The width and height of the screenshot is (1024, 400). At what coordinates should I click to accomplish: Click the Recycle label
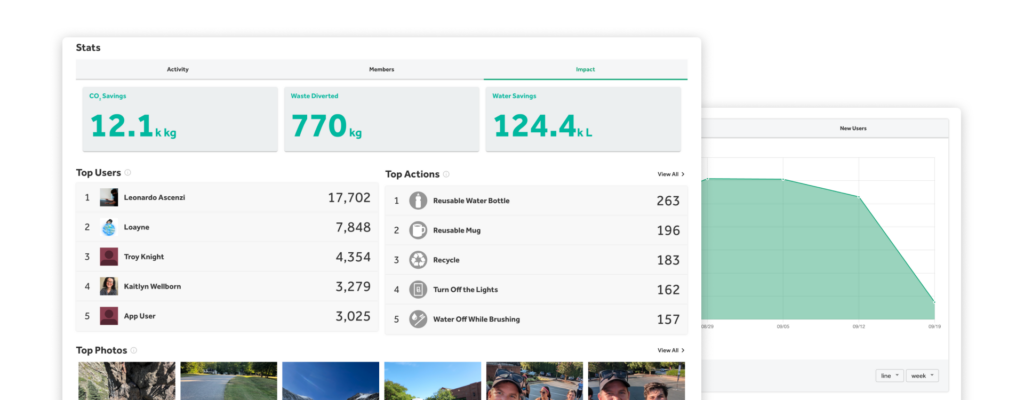coord(446,260)
